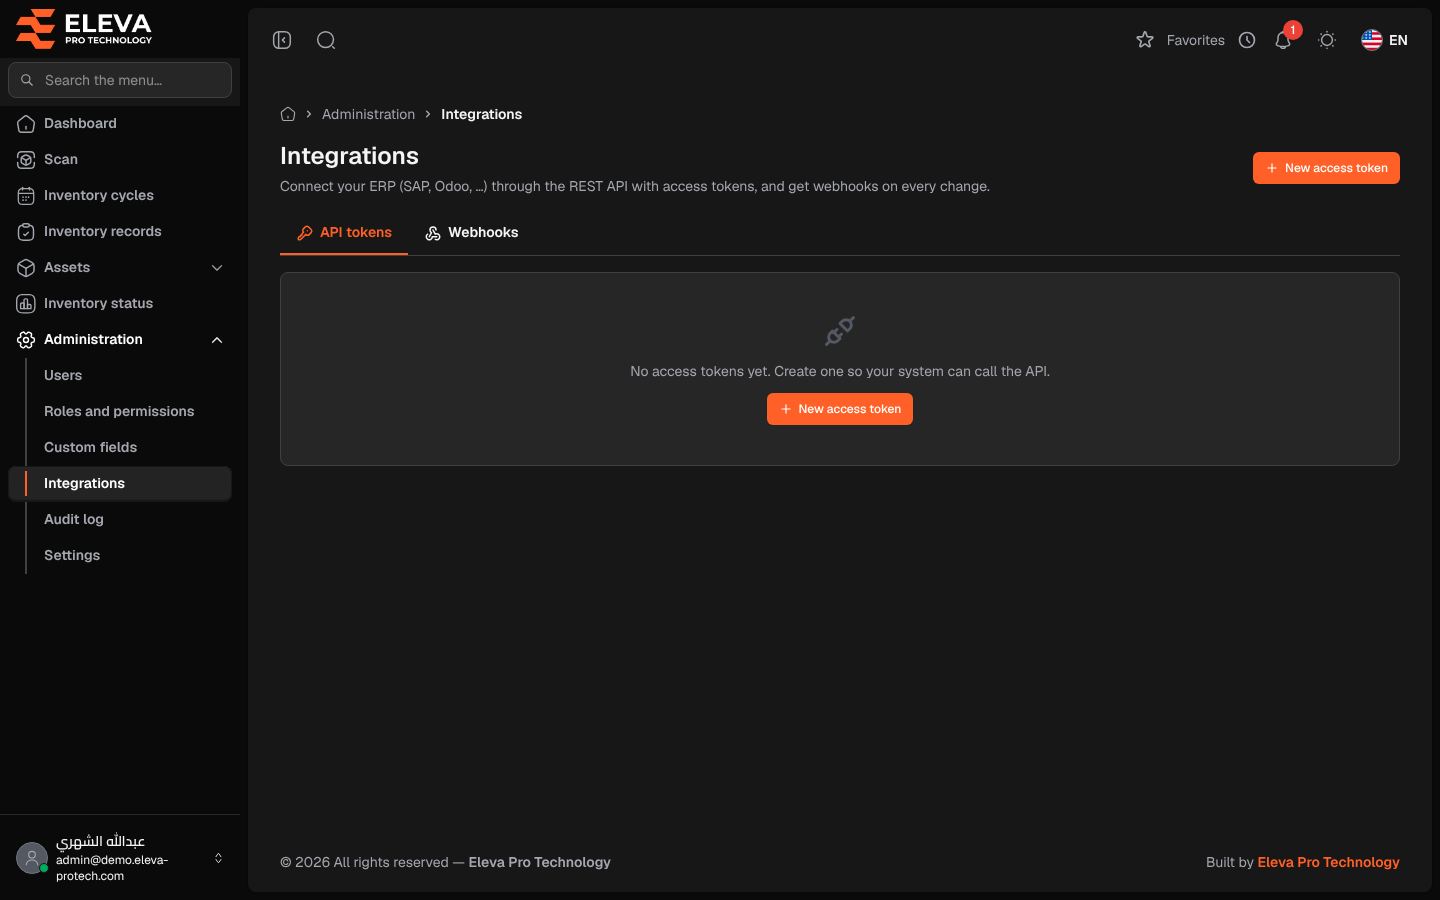
Task: Open Dashboard from the sidebar
Action: (x=120, y=123)
